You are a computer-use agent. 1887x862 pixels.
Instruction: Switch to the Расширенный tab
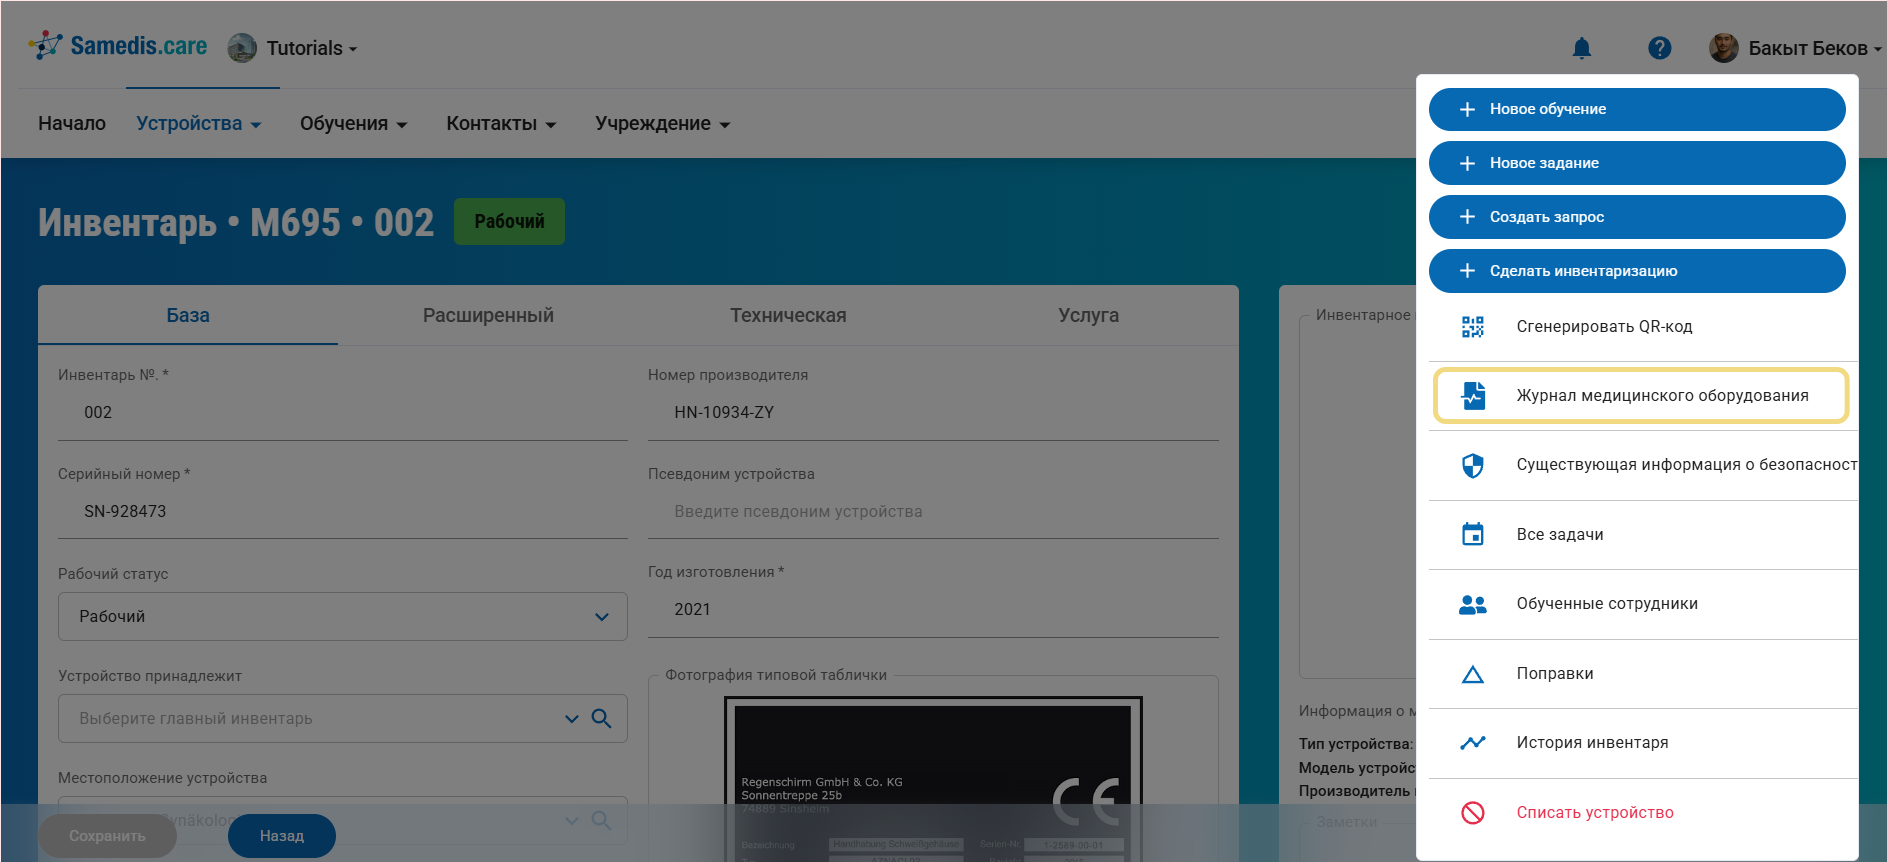click(488, 316)
